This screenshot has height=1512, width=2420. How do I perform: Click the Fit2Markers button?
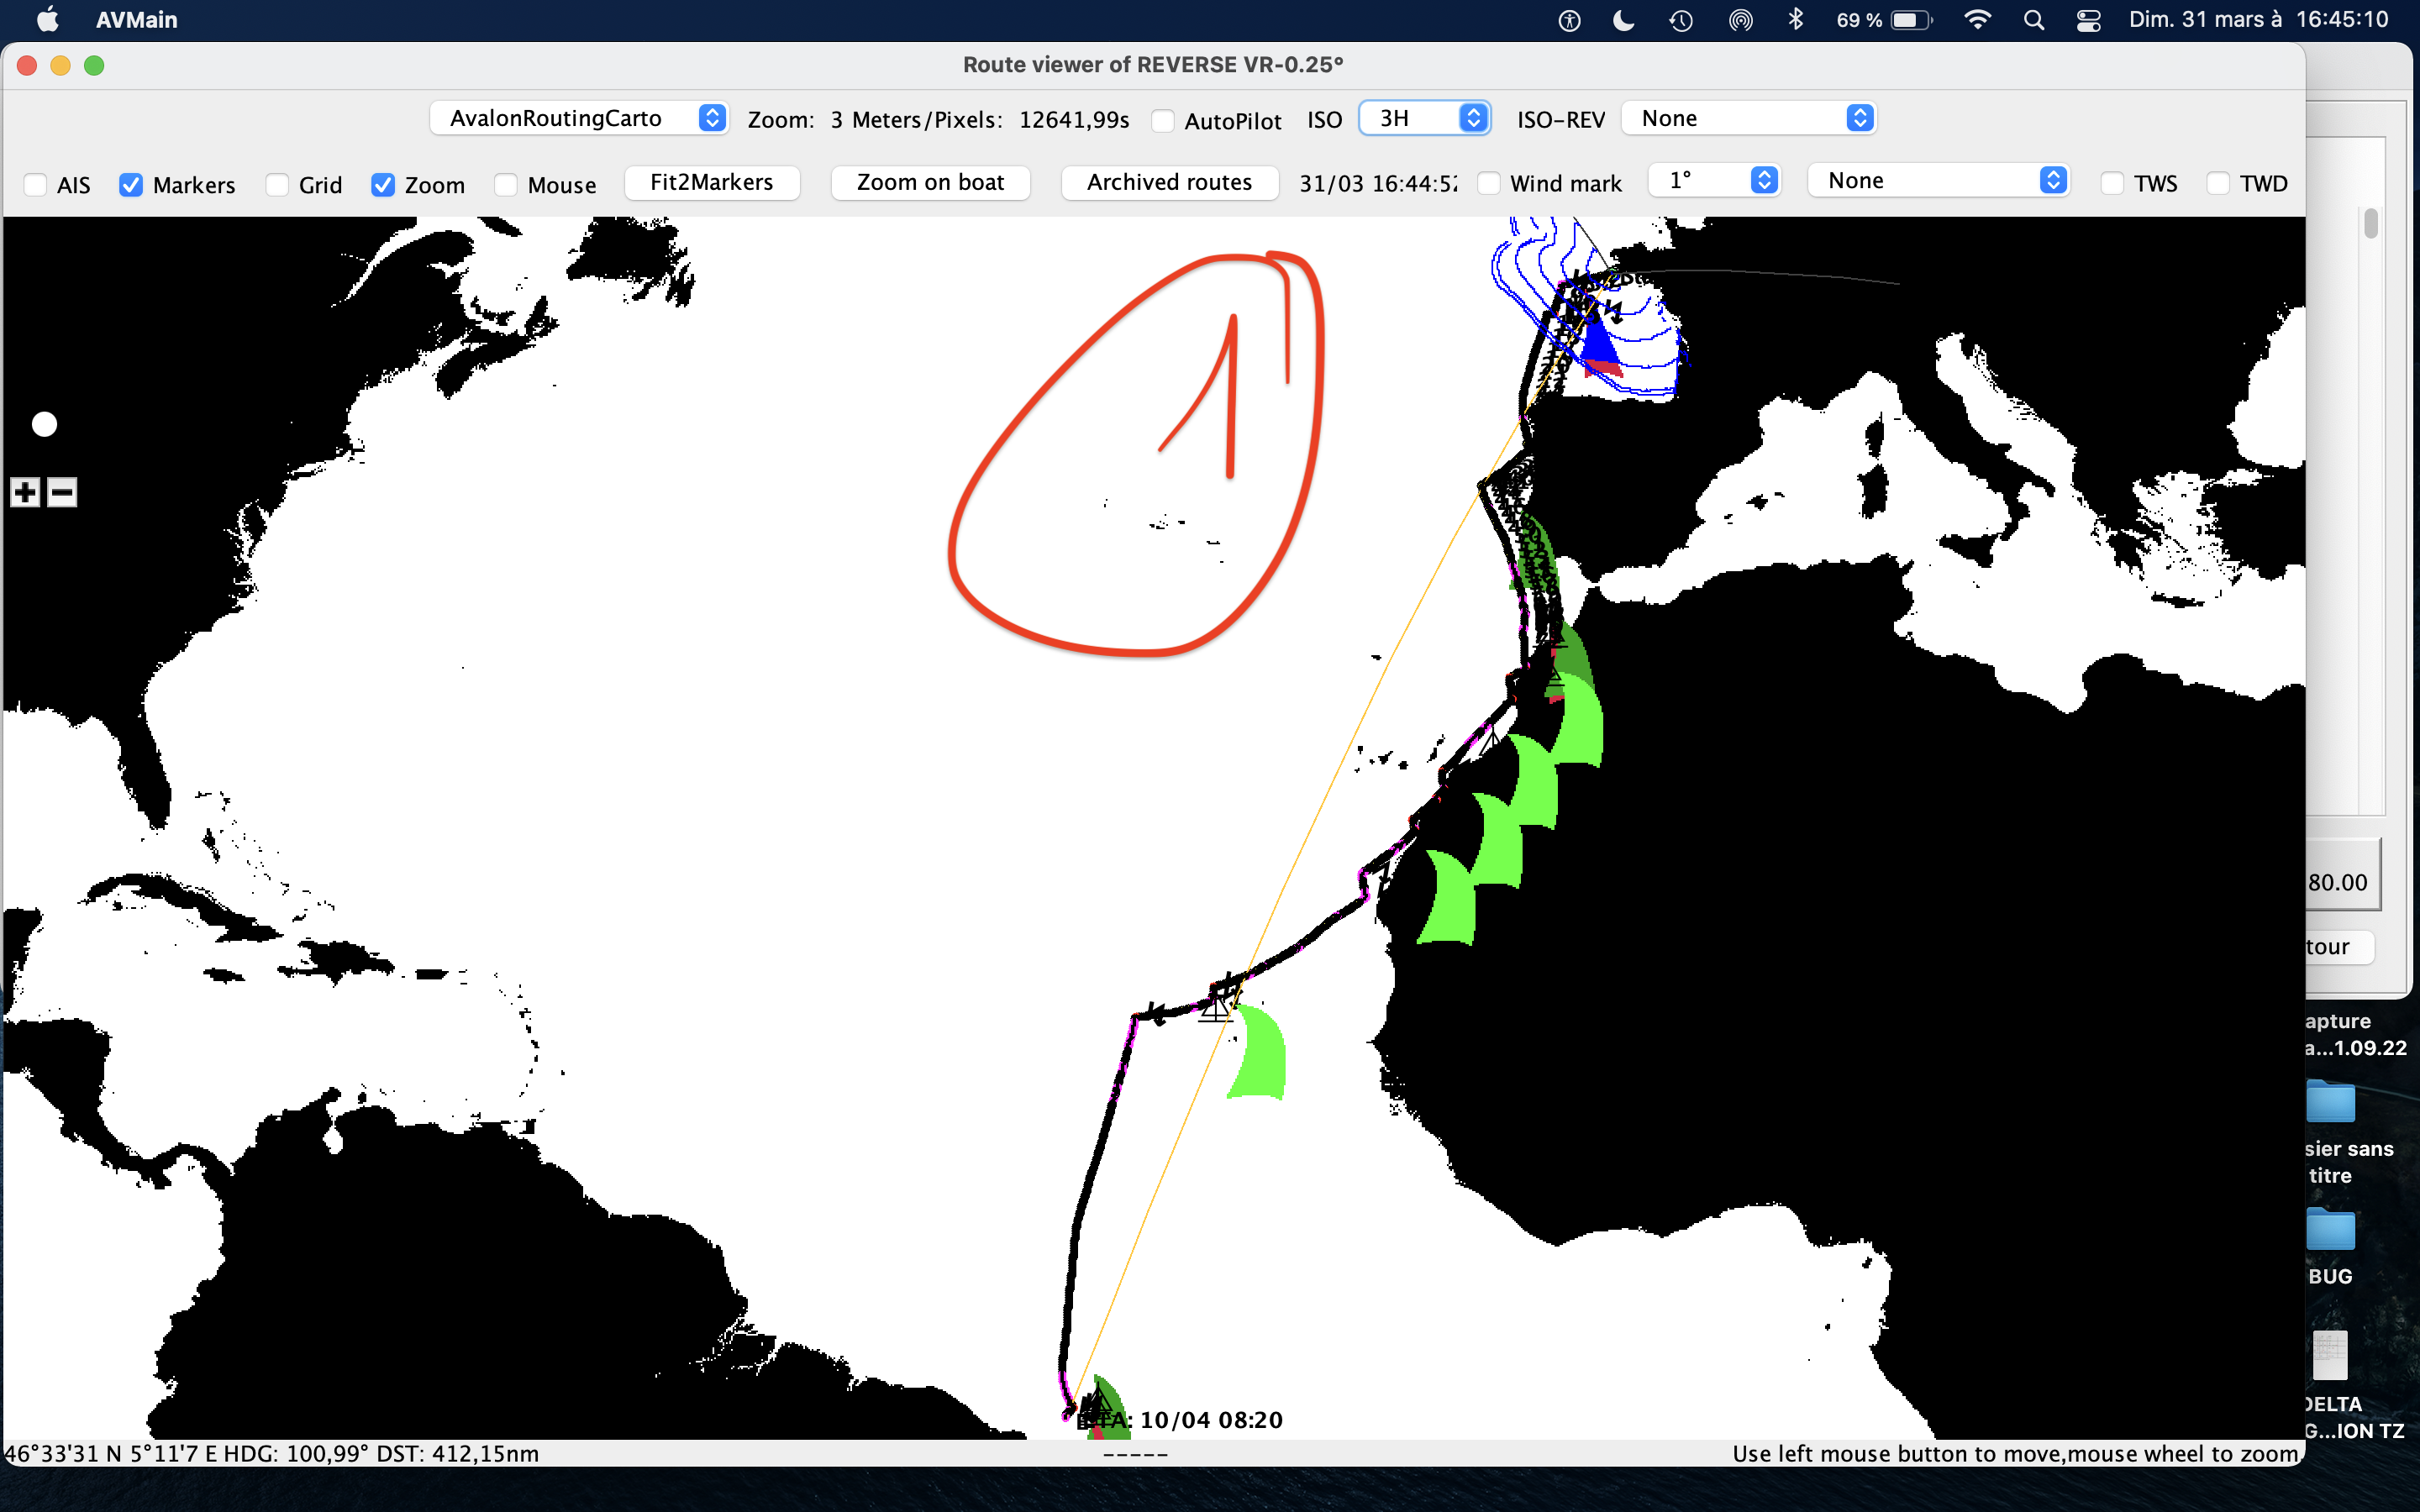(711, 182)
